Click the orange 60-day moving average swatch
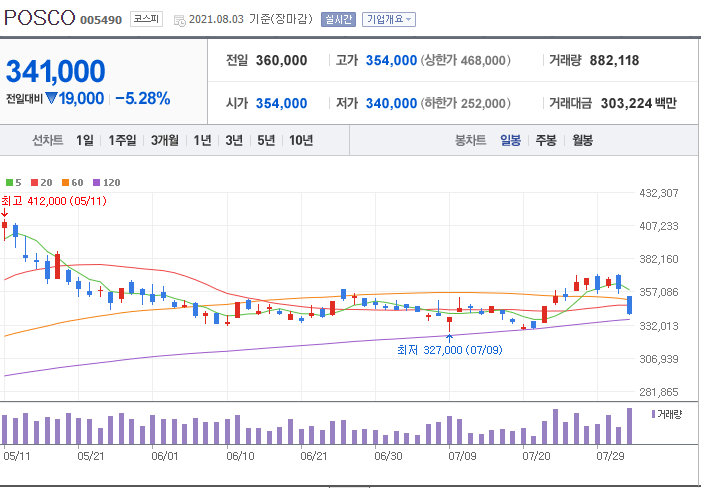 coord(65,182)
